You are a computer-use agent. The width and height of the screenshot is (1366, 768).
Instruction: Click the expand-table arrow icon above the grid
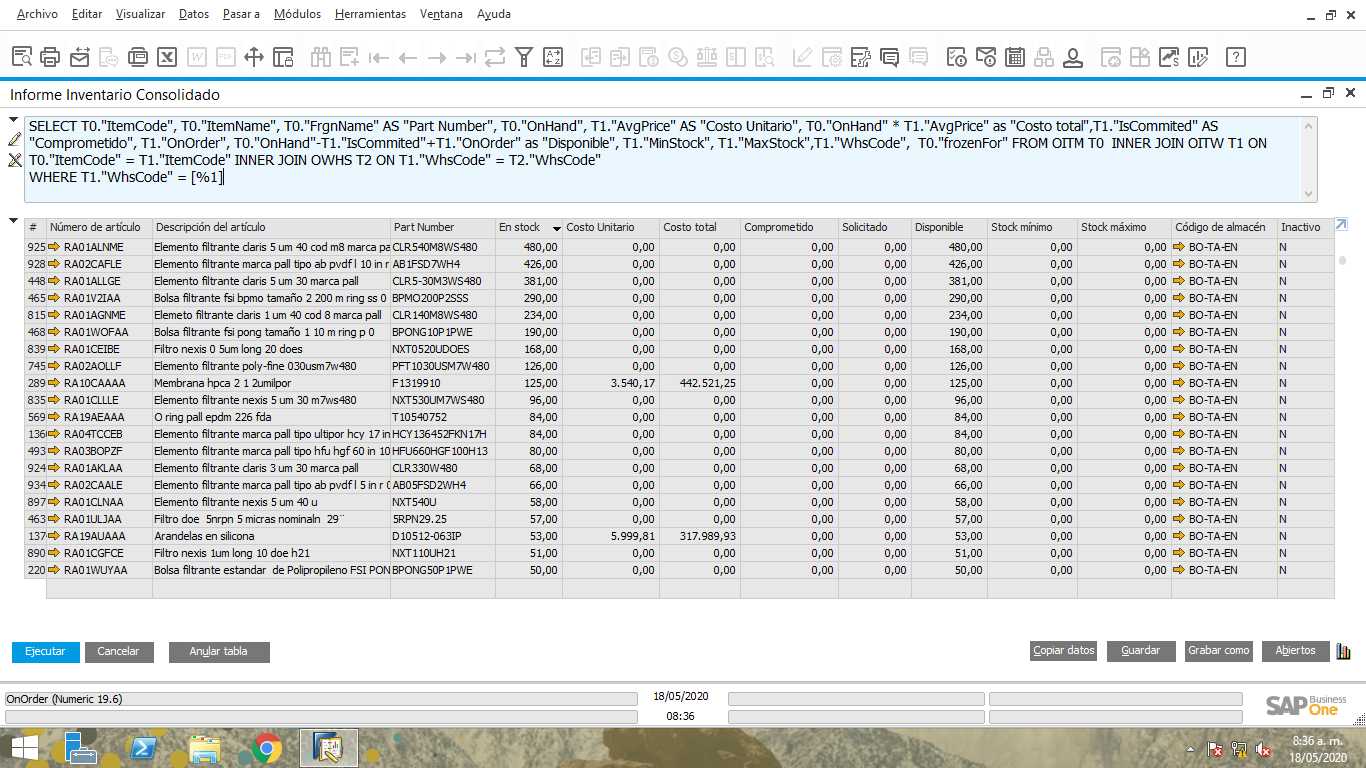pos(1341,225)
